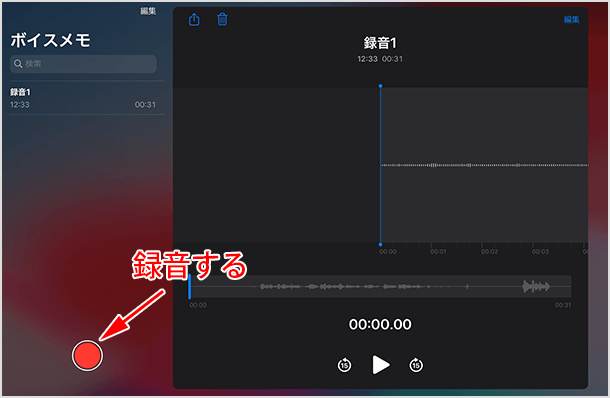
Task: Click the 00:02 timeline tick label
Action: [x=489, y=252]
